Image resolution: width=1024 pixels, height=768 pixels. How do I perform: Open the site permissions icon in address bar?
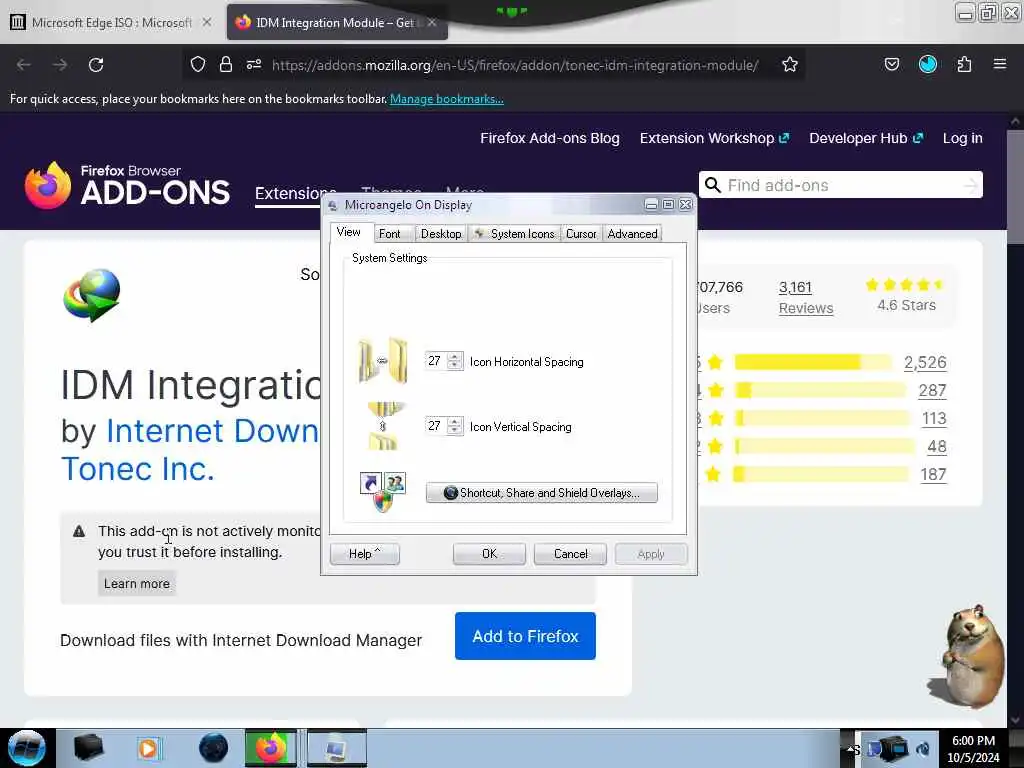254,64
